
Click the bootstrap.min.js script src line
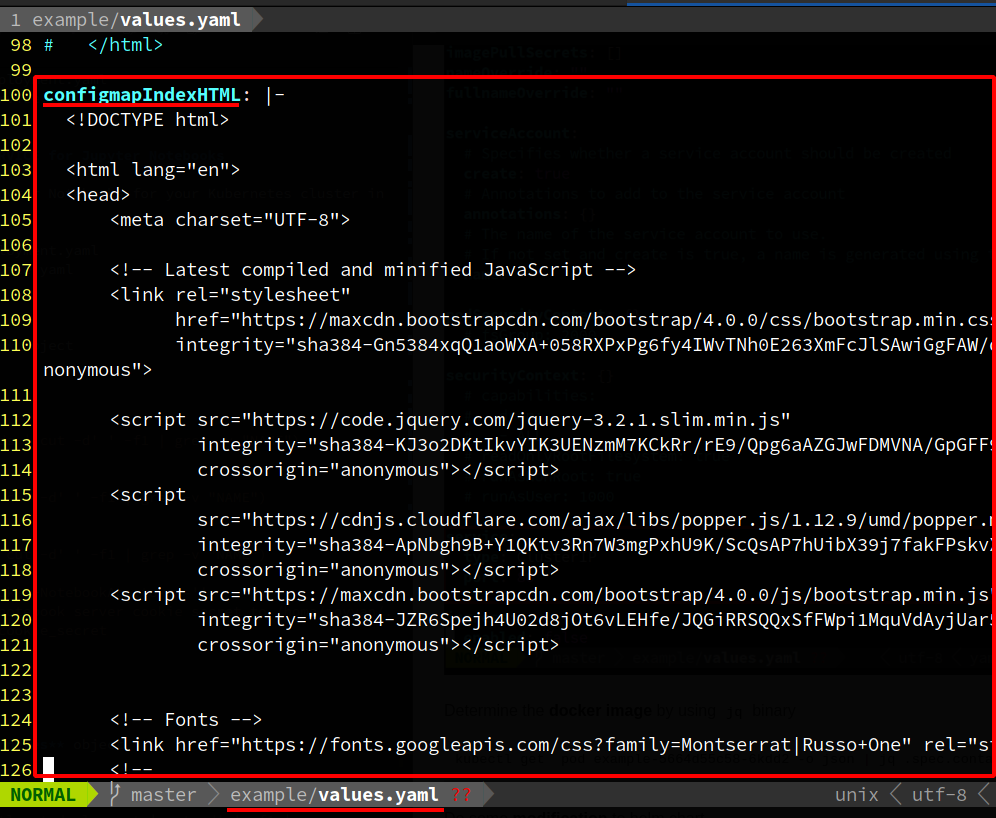tap(552, 595)
